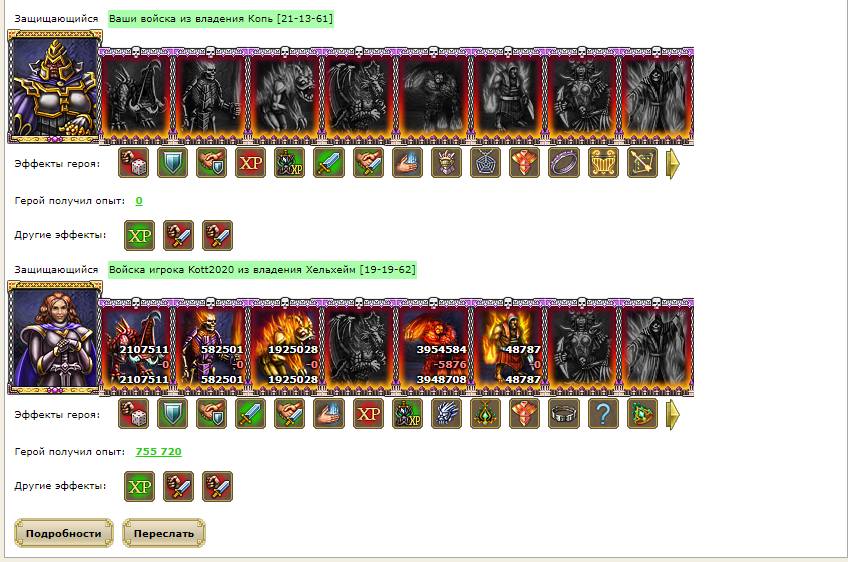Click the golden lyre hero effect icon
848x562 pixels.
pyautogui.click(x=603, y=163)
